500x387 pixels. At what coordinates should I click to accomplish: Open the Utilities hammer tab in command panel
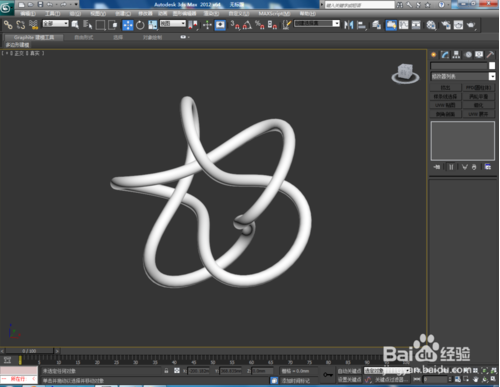(x=490, y=55)
